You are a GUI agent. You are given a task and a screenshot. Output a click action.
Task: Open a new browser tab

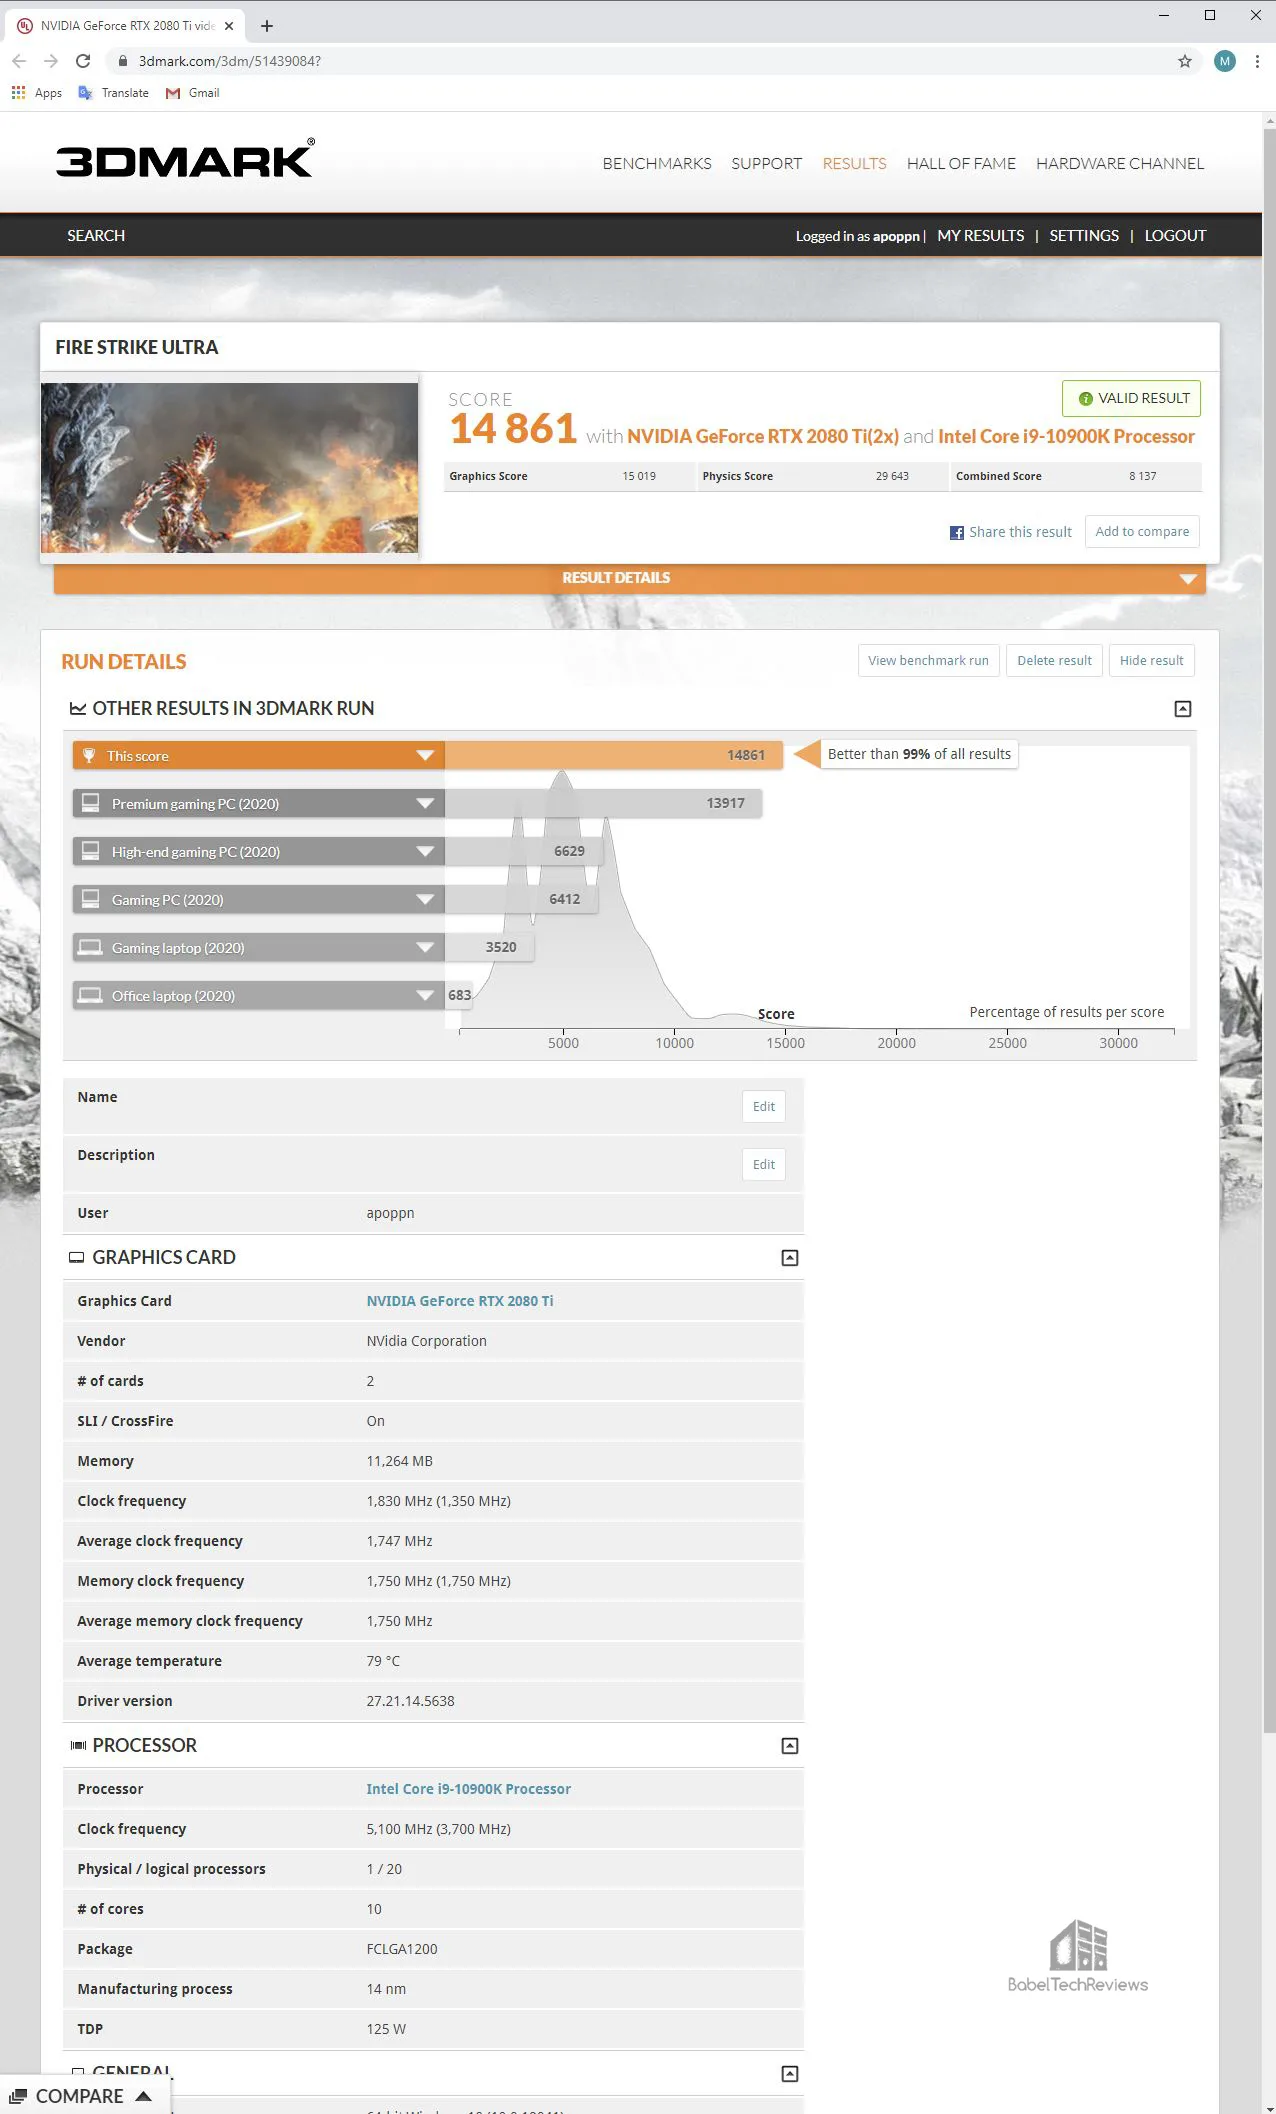pos(267,26)
